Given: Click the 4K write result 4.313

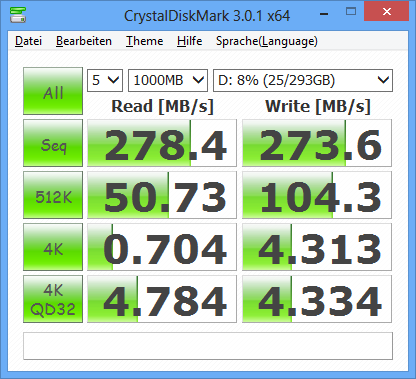Looking at the screenshot, I should click(x=317, y=247).
